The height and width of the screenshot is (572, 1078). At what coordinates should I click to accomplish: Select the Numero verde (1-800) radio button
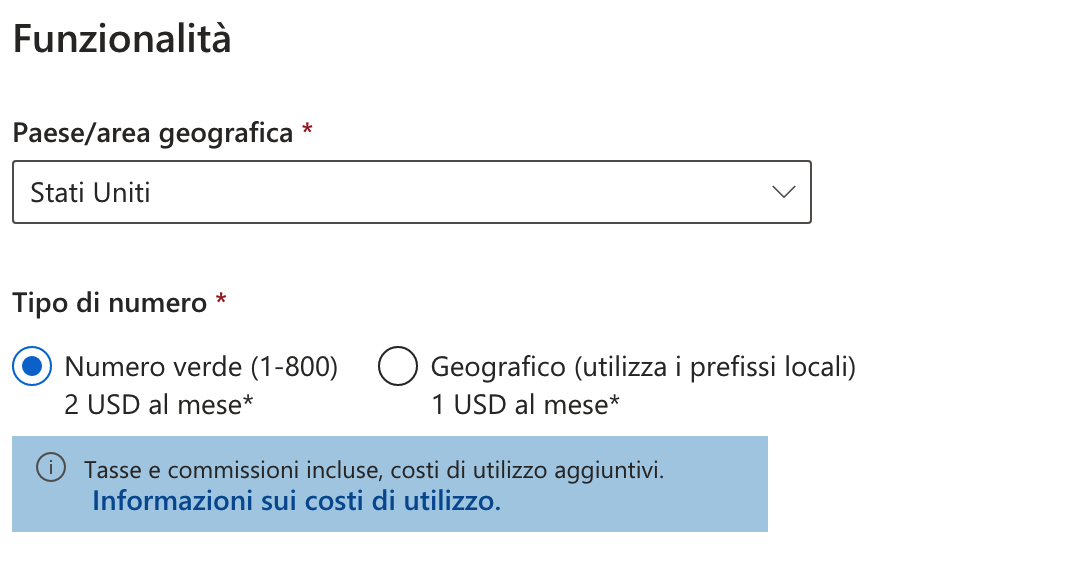(x=32, y=366)
